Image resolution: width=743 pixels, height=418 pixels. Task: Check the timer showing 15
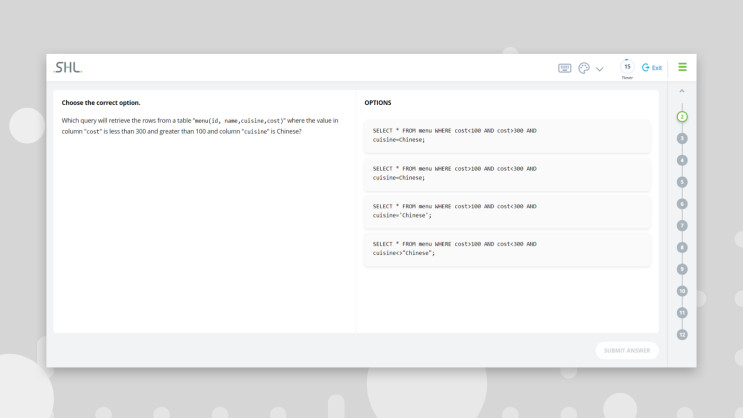coord(627,67)
